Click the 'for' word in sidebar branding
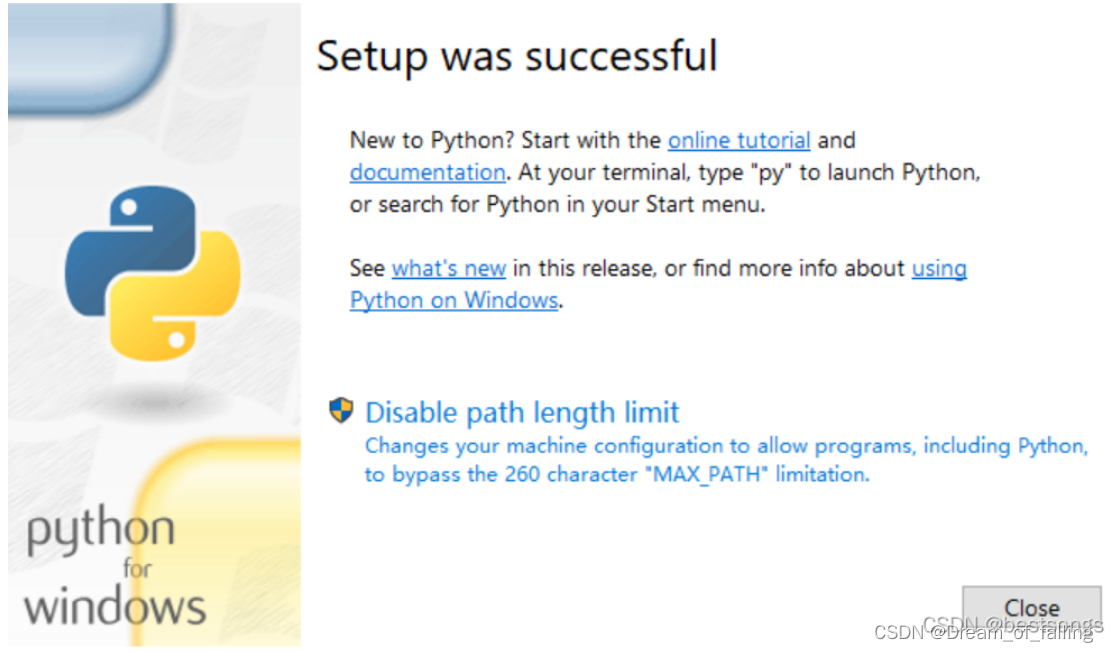This screenshot has width=1108, height=652. tap(137, 569)
